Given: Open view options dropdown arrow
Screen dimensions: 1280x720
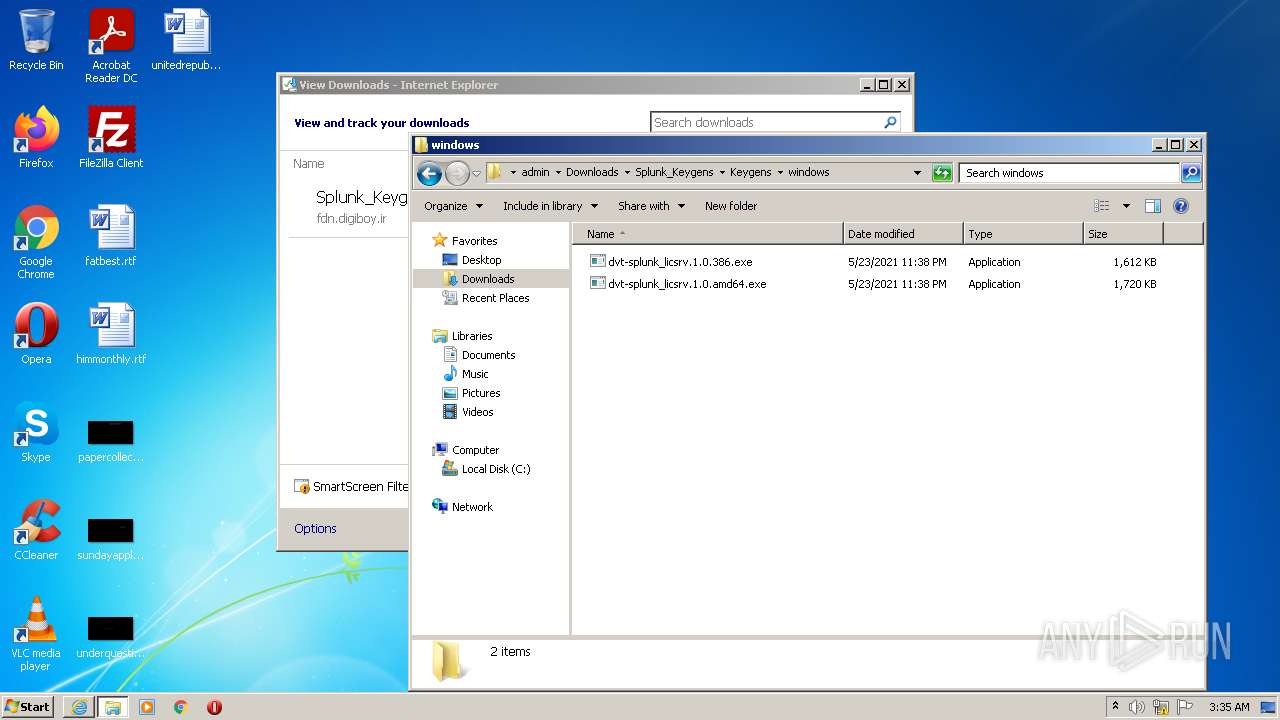Looking at the screenshot, I should tap(1126, 206).
